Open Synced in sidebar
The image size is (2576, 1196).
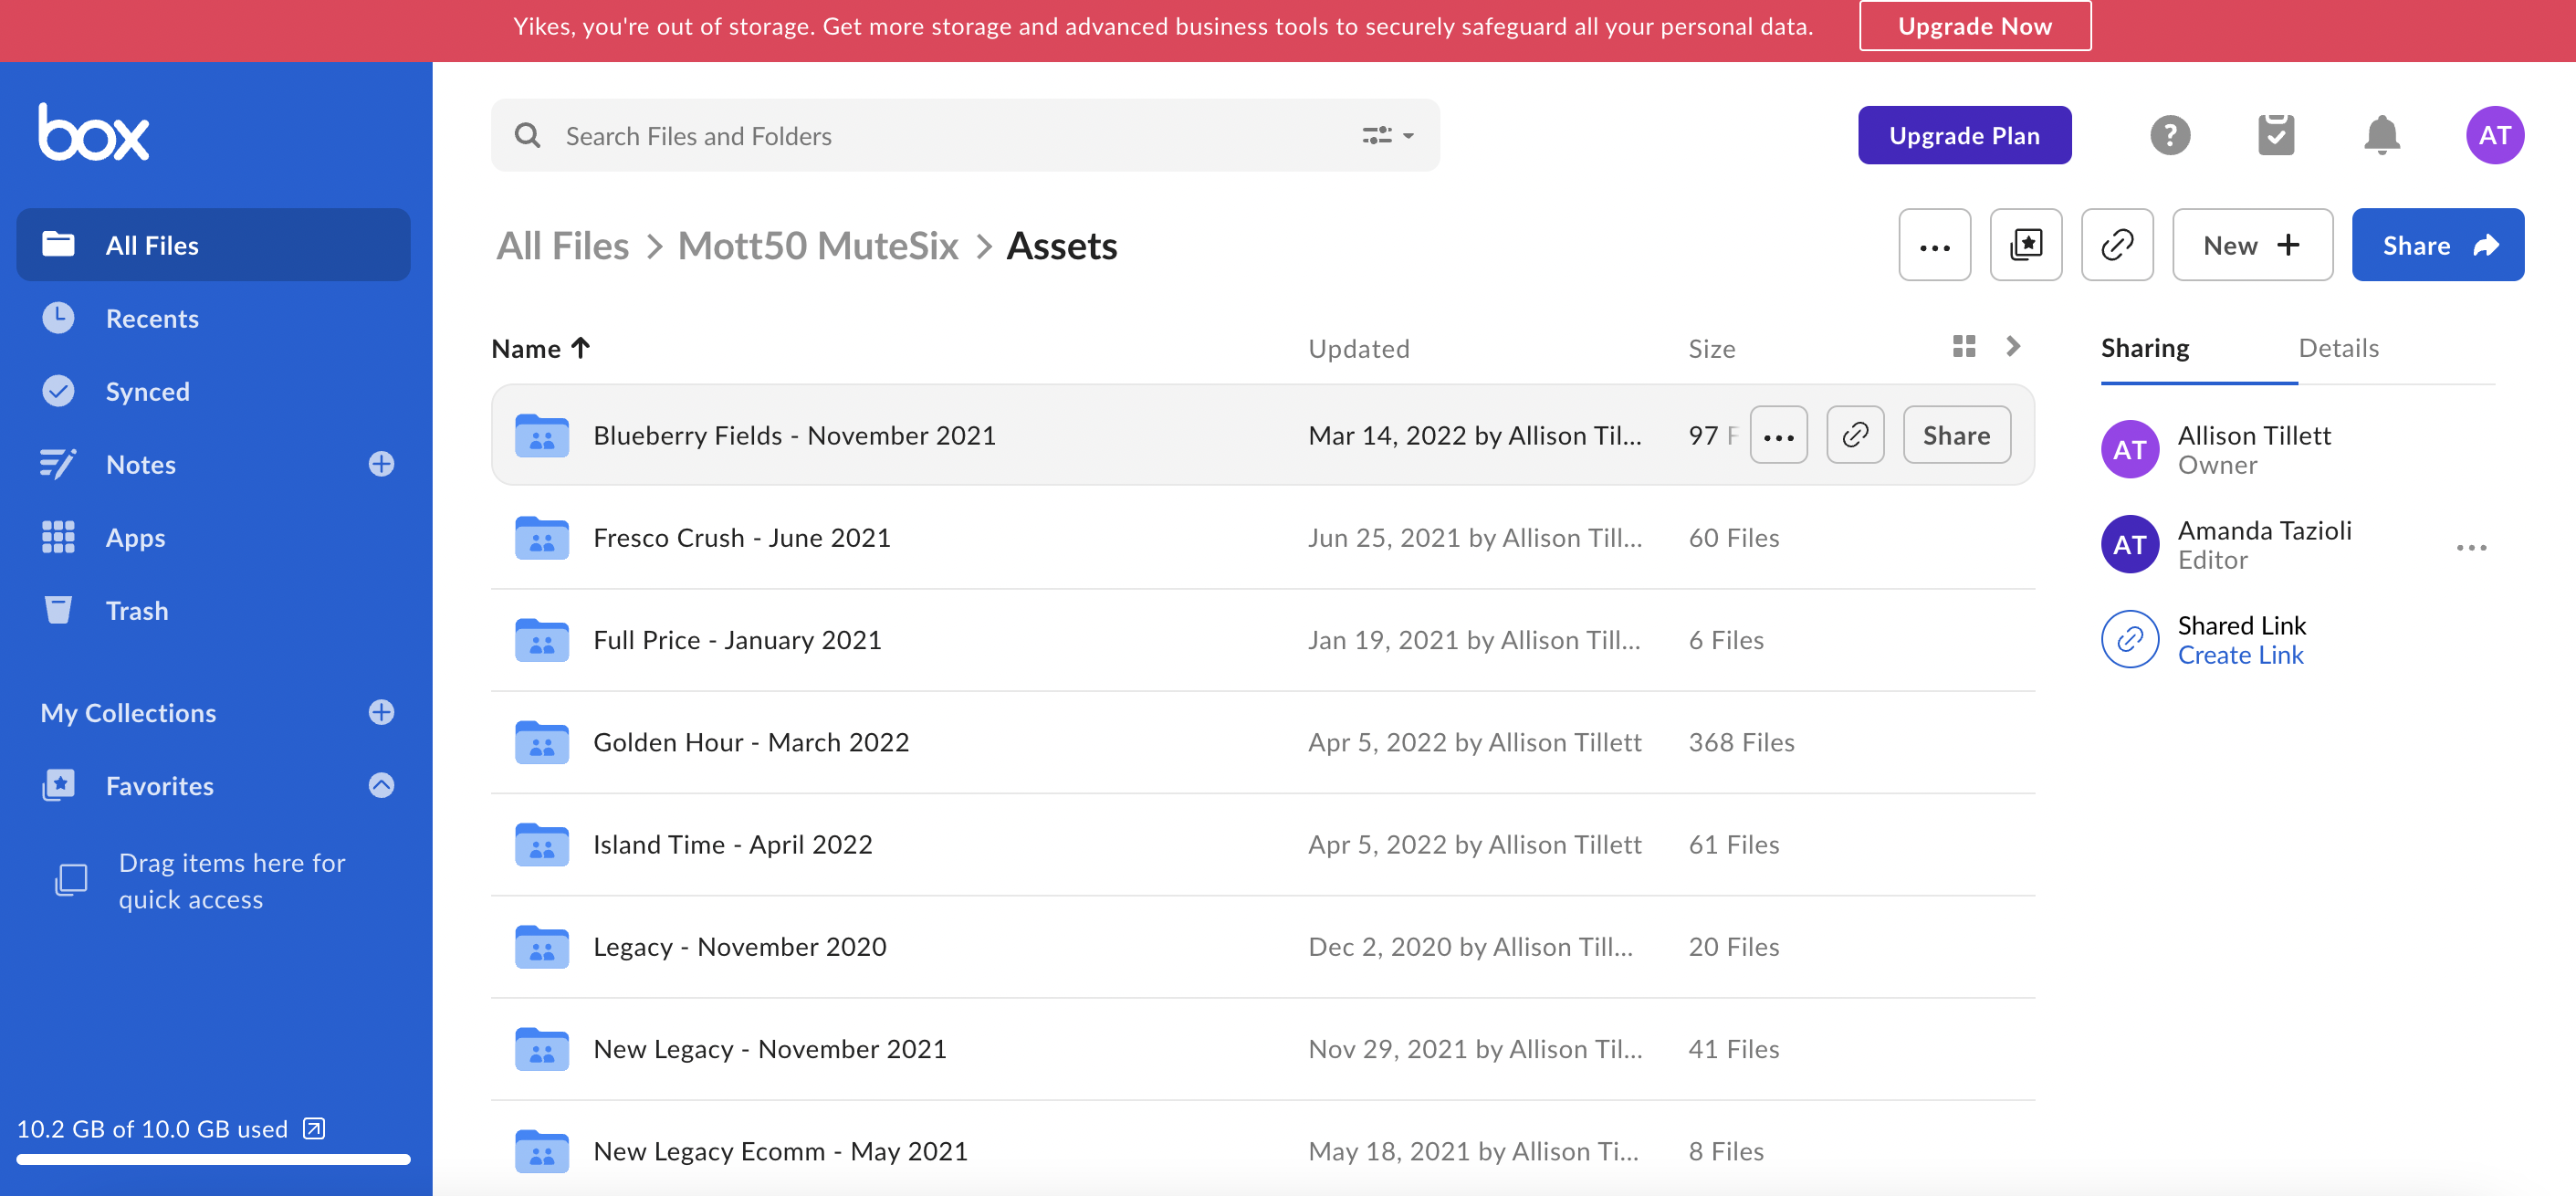[x=213, y=391]
